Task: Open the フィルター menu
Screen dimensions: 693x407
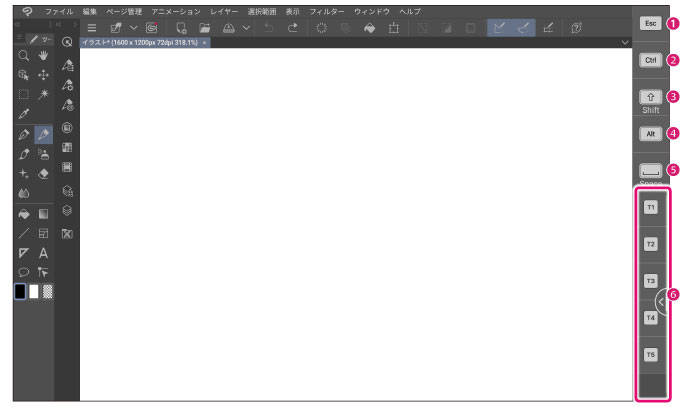Action: pos(327,11)
